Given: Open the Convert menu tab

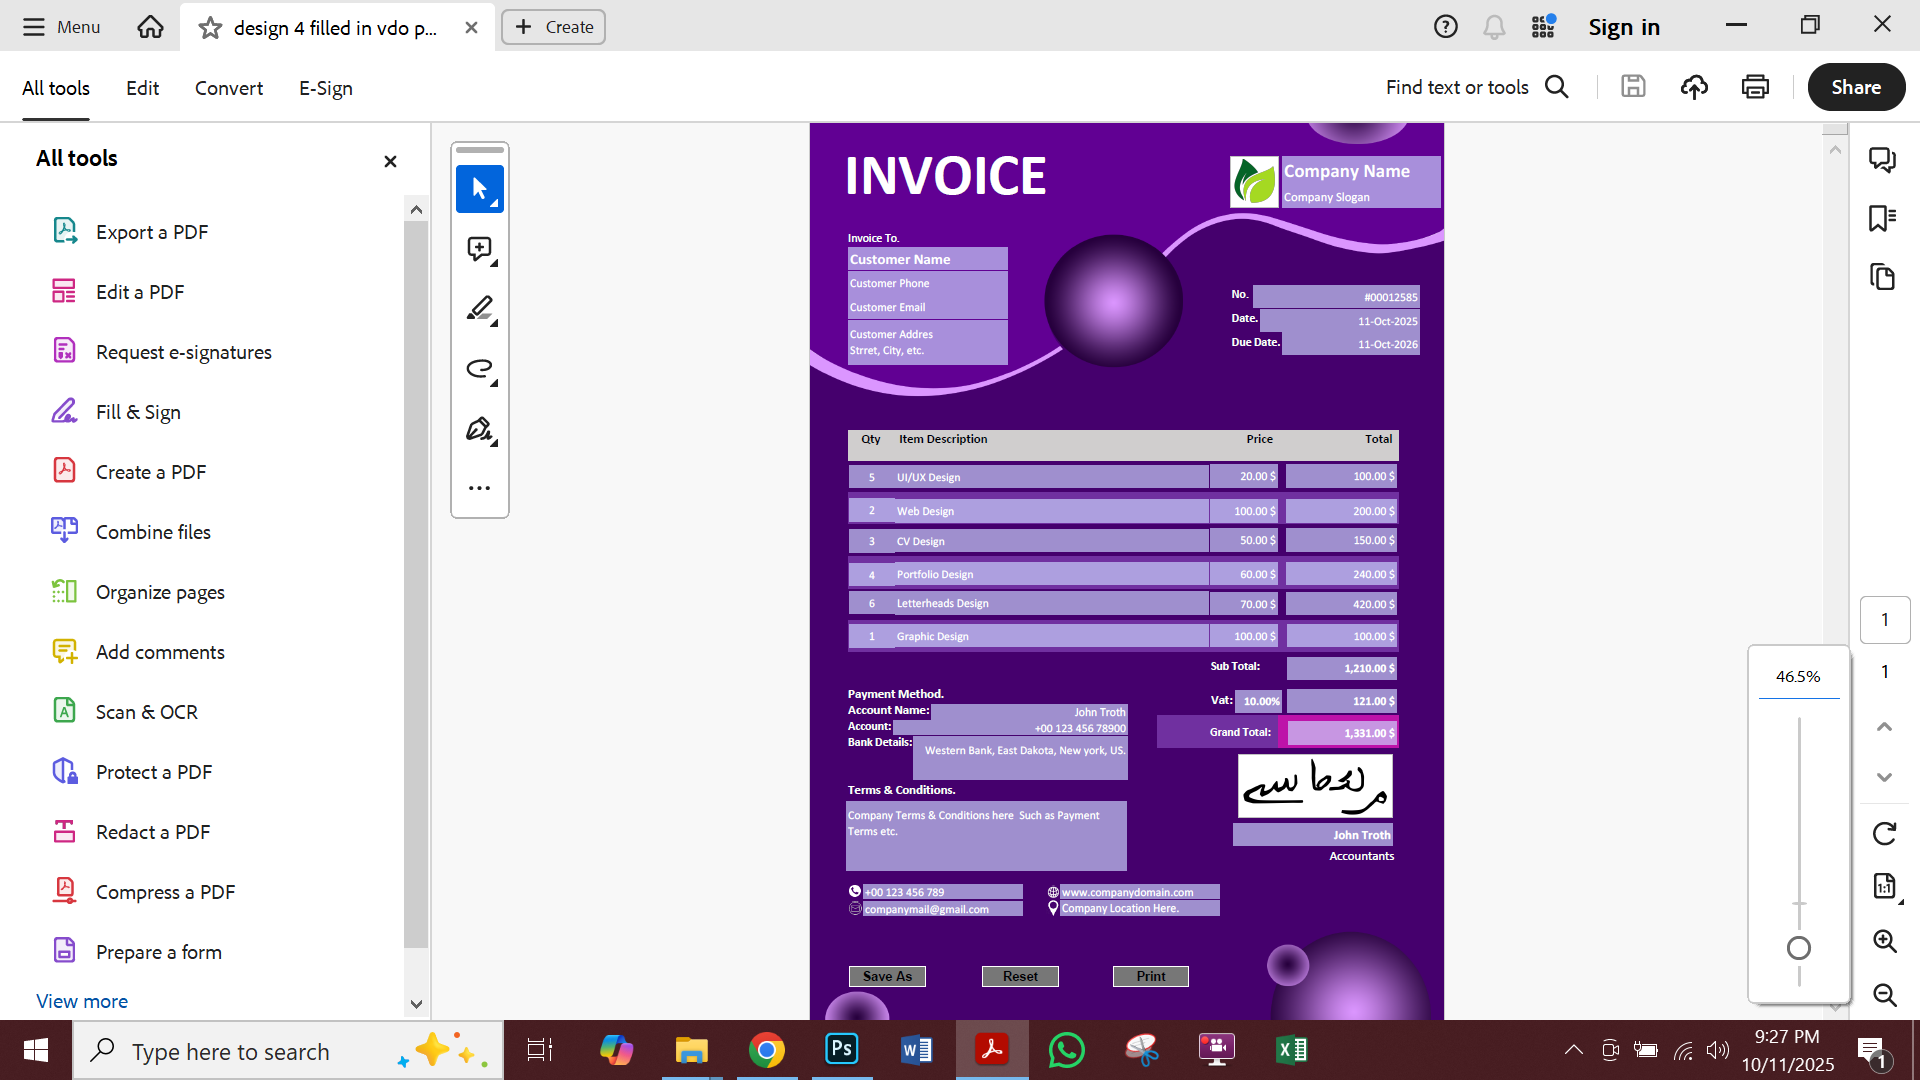Looking at the screenshot, I should tap(229, 88).
